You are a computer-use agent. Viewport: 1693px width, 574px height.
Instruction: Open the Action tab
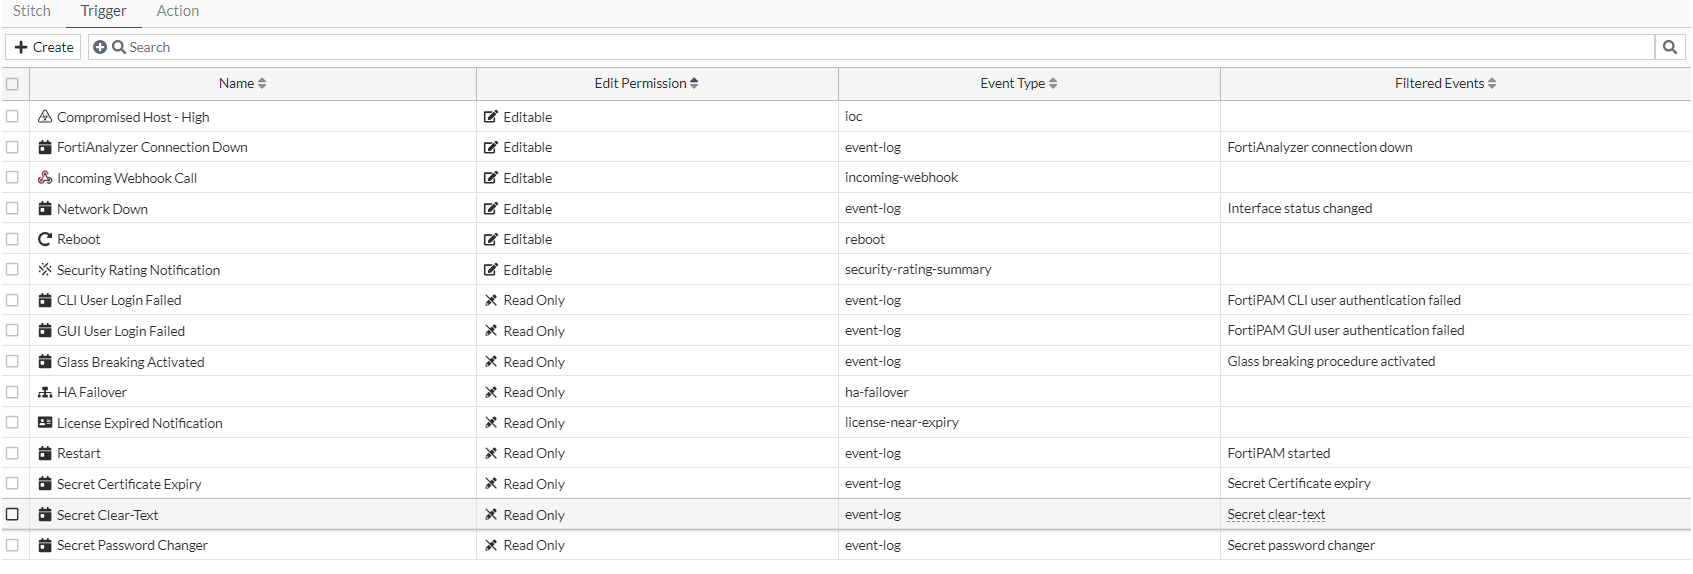click(x=178, y=11)
